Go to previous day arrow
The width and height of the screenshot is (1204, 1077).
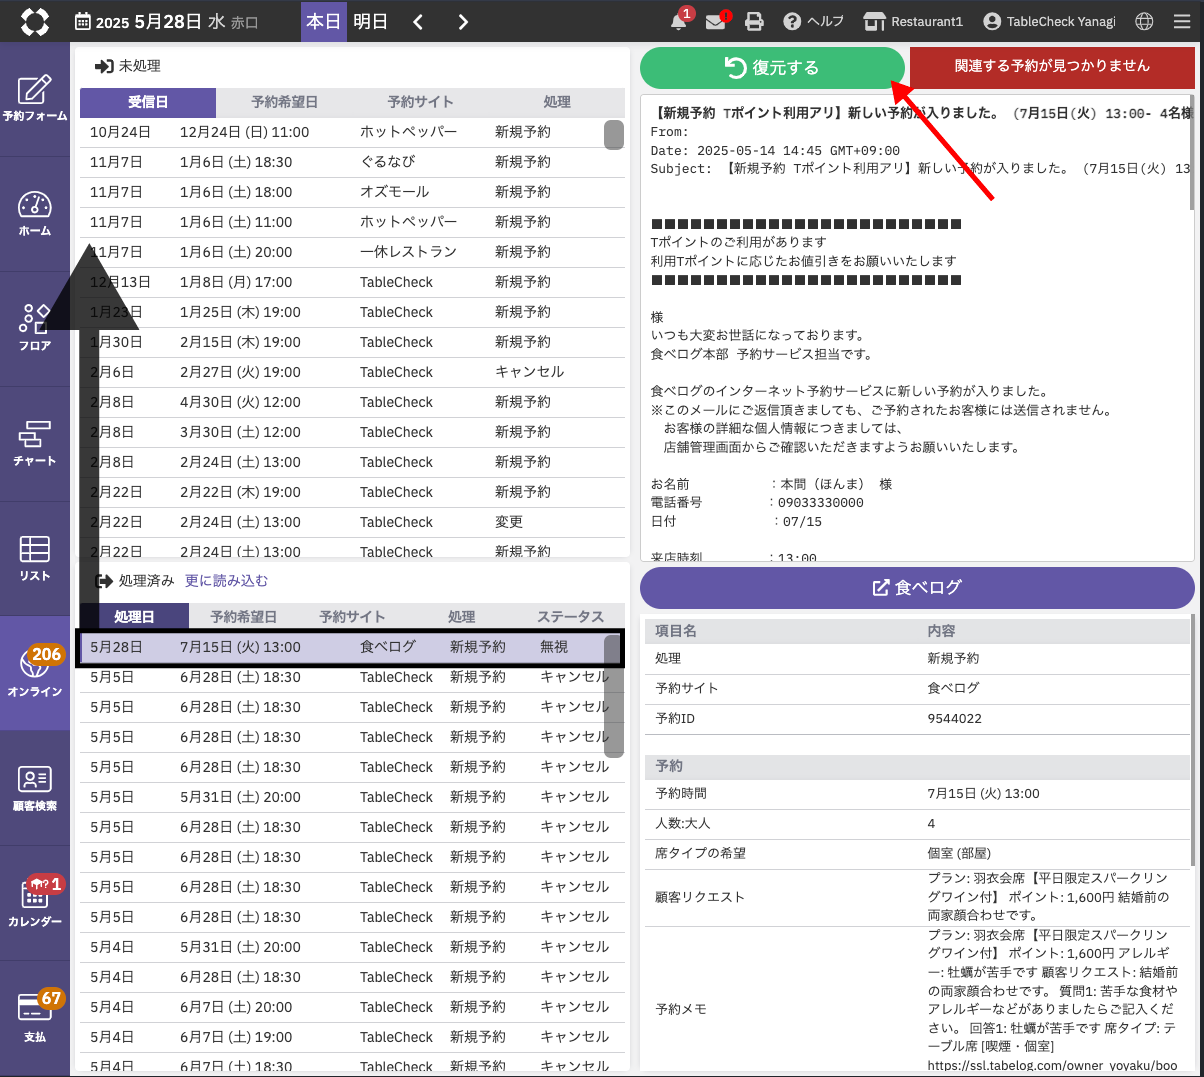click(418, 22)
